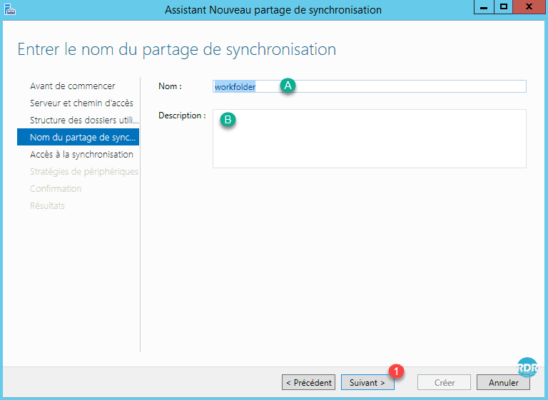Click inside the Description text area
This screenshot has height=400, width=548.
coord(369,138)
